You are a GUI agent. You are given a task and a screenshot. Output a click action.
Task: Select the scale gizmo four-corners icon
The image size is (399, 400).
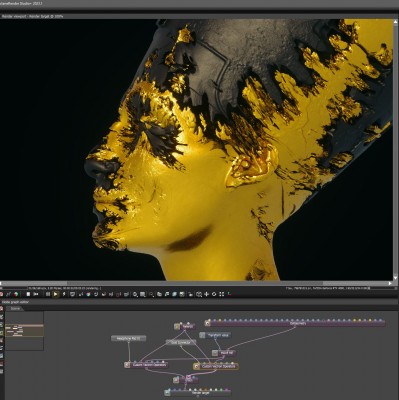[221, 294]
